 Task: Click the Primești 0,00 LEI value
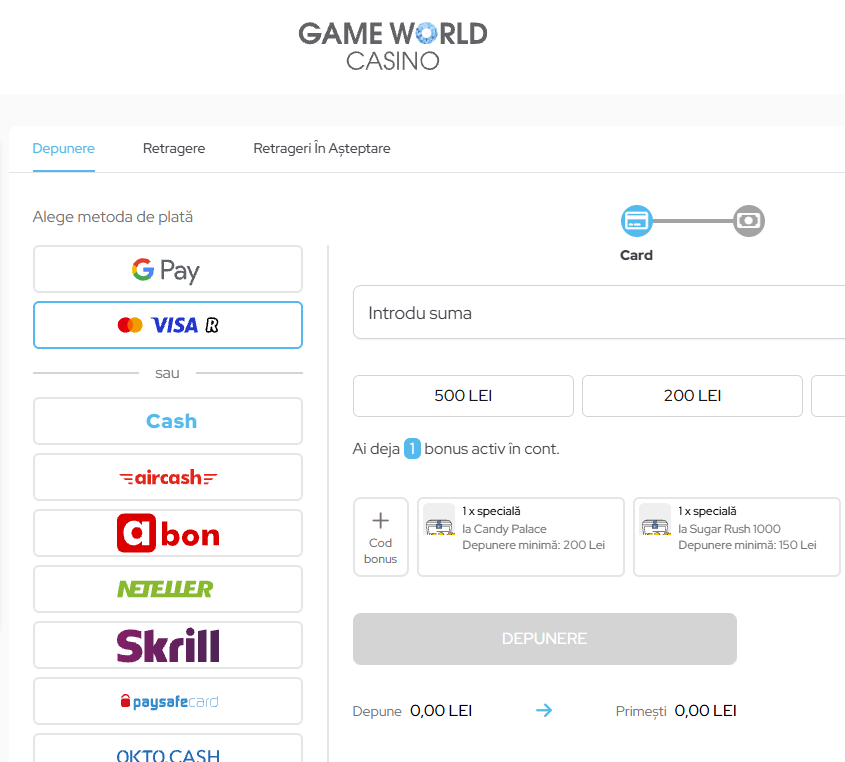click(705, 711)
